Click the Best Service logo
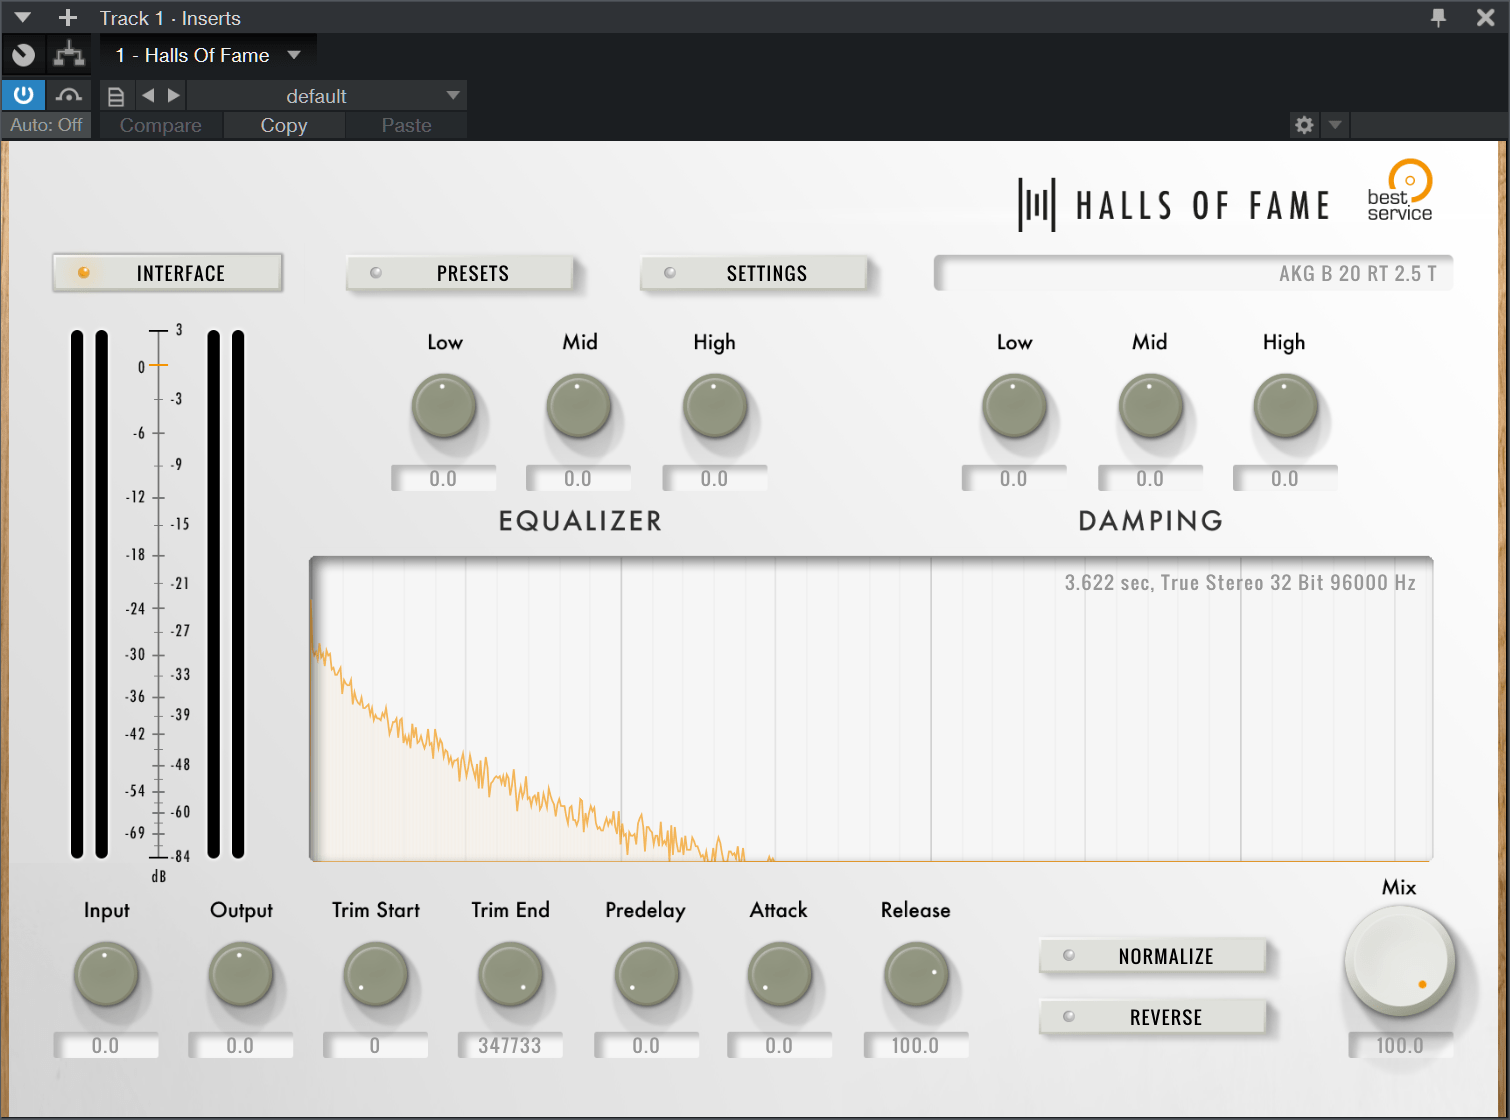This screenshot has width=1510, height=1120. pyautogui.click(x=1400, y=190)
